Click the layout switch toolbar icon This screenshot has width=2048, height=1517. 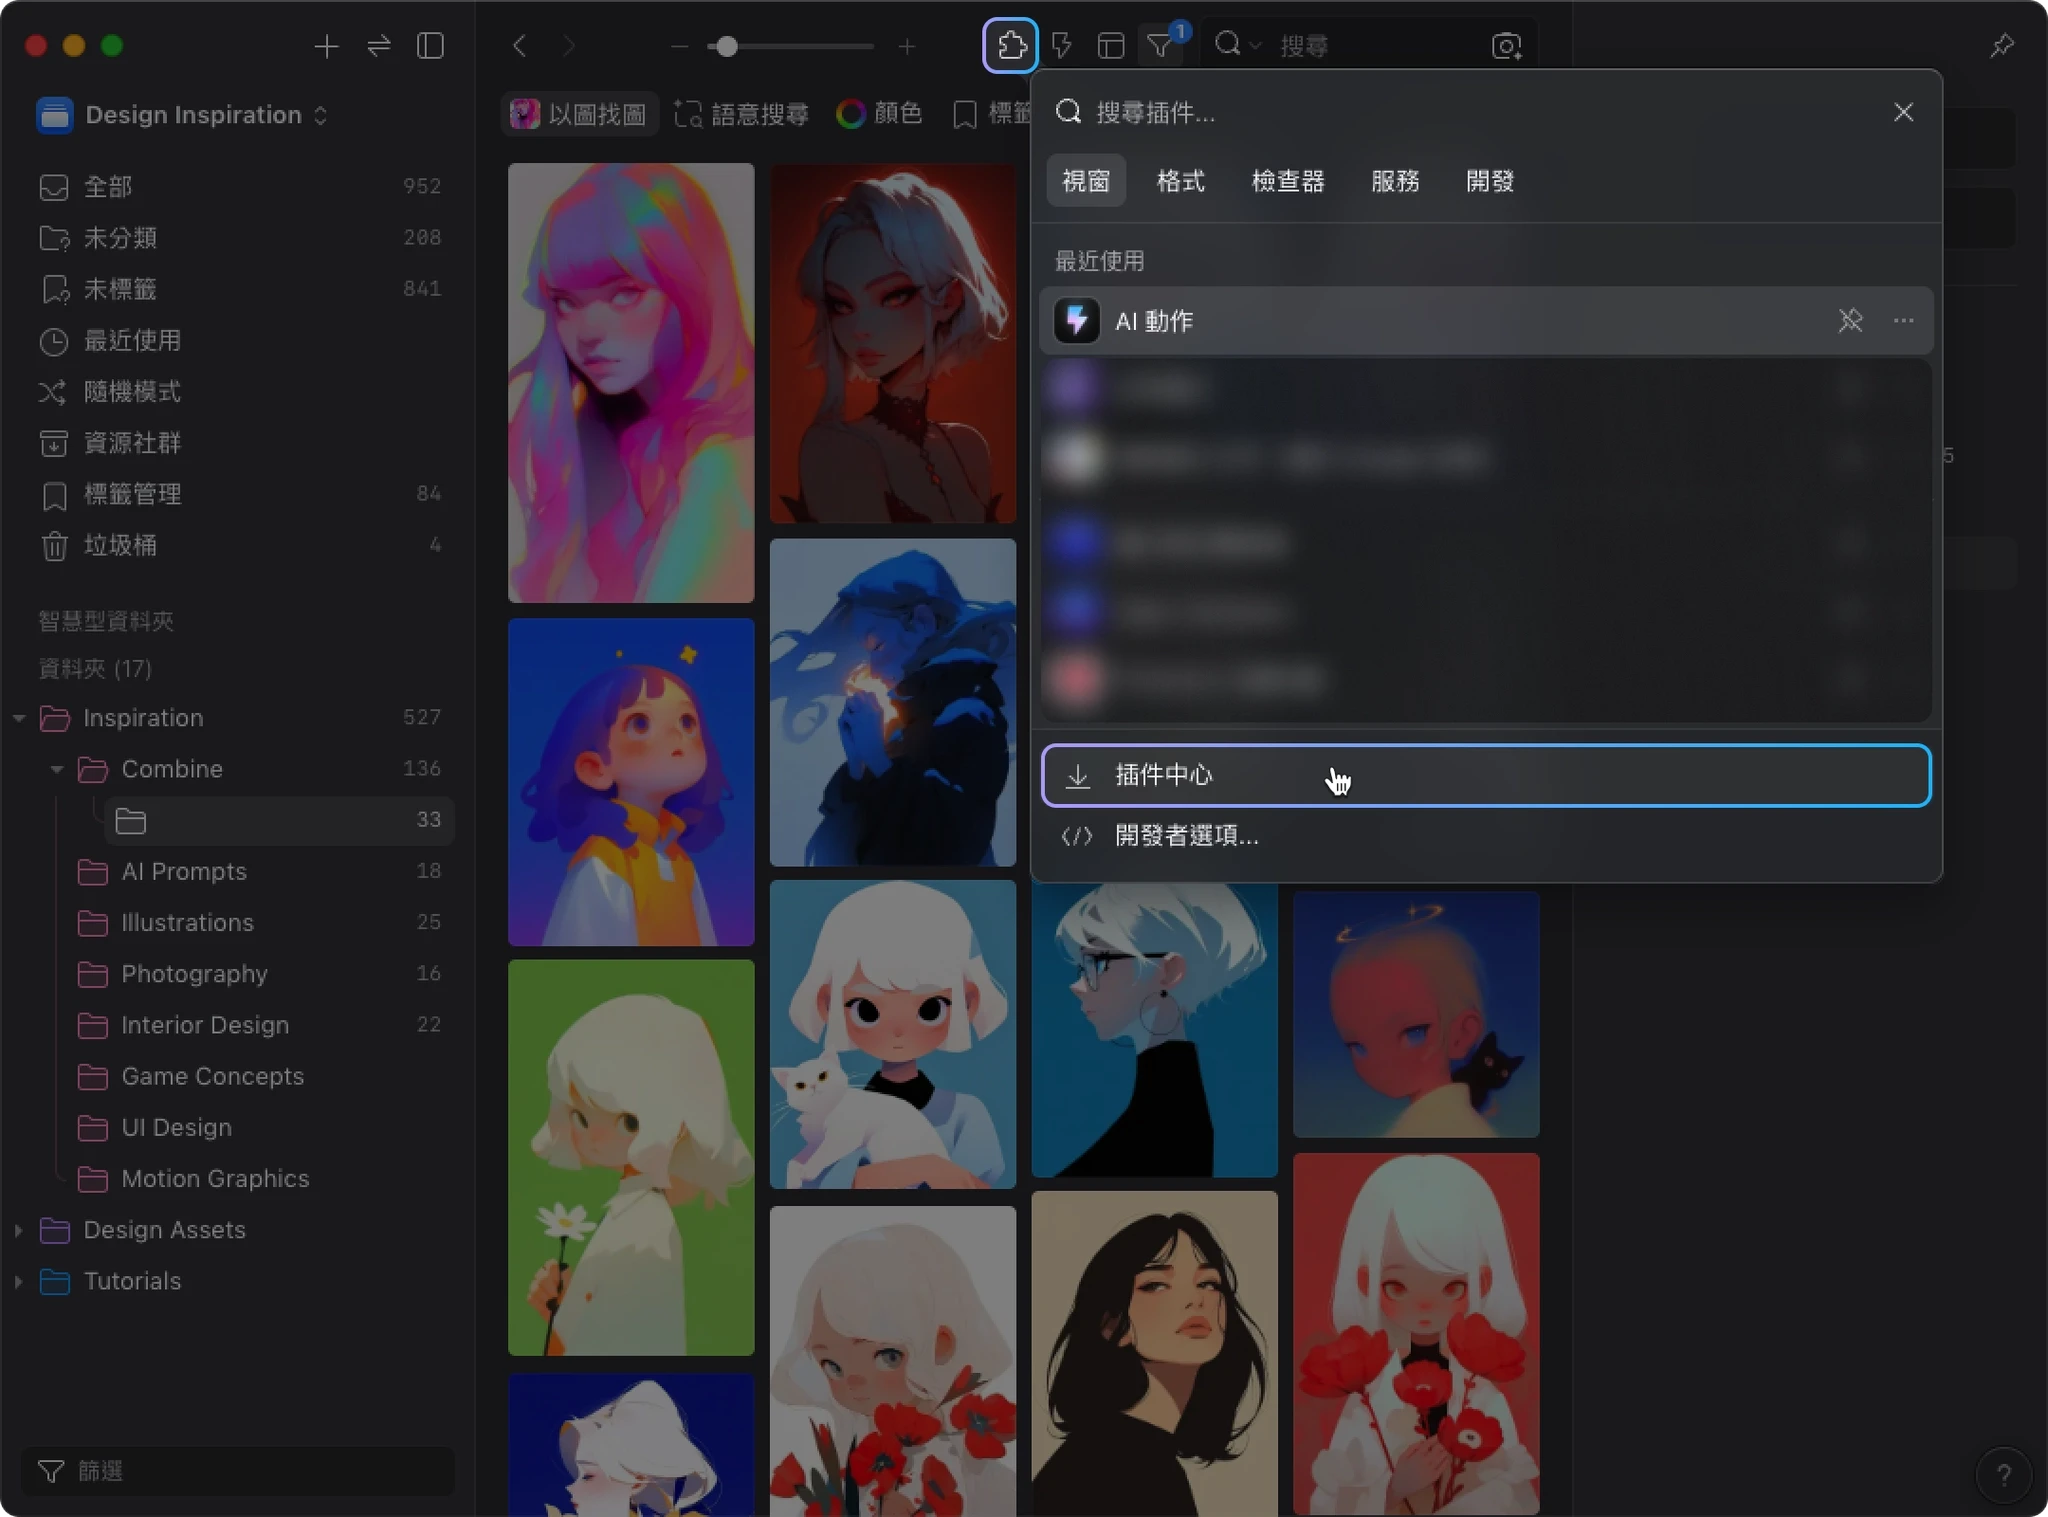click(x=1111, y=46)
